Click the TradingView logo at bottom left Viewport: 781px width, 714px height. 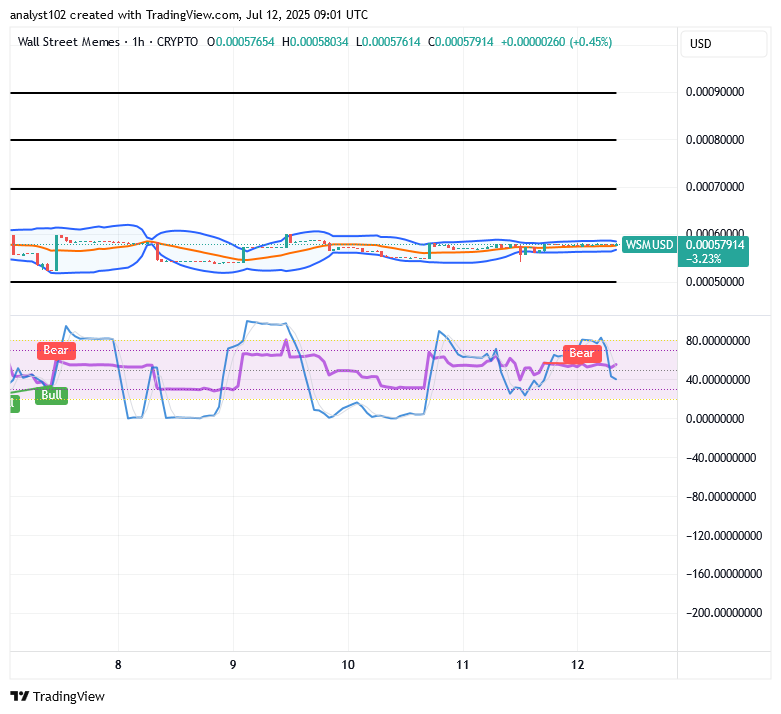point(57,696)
